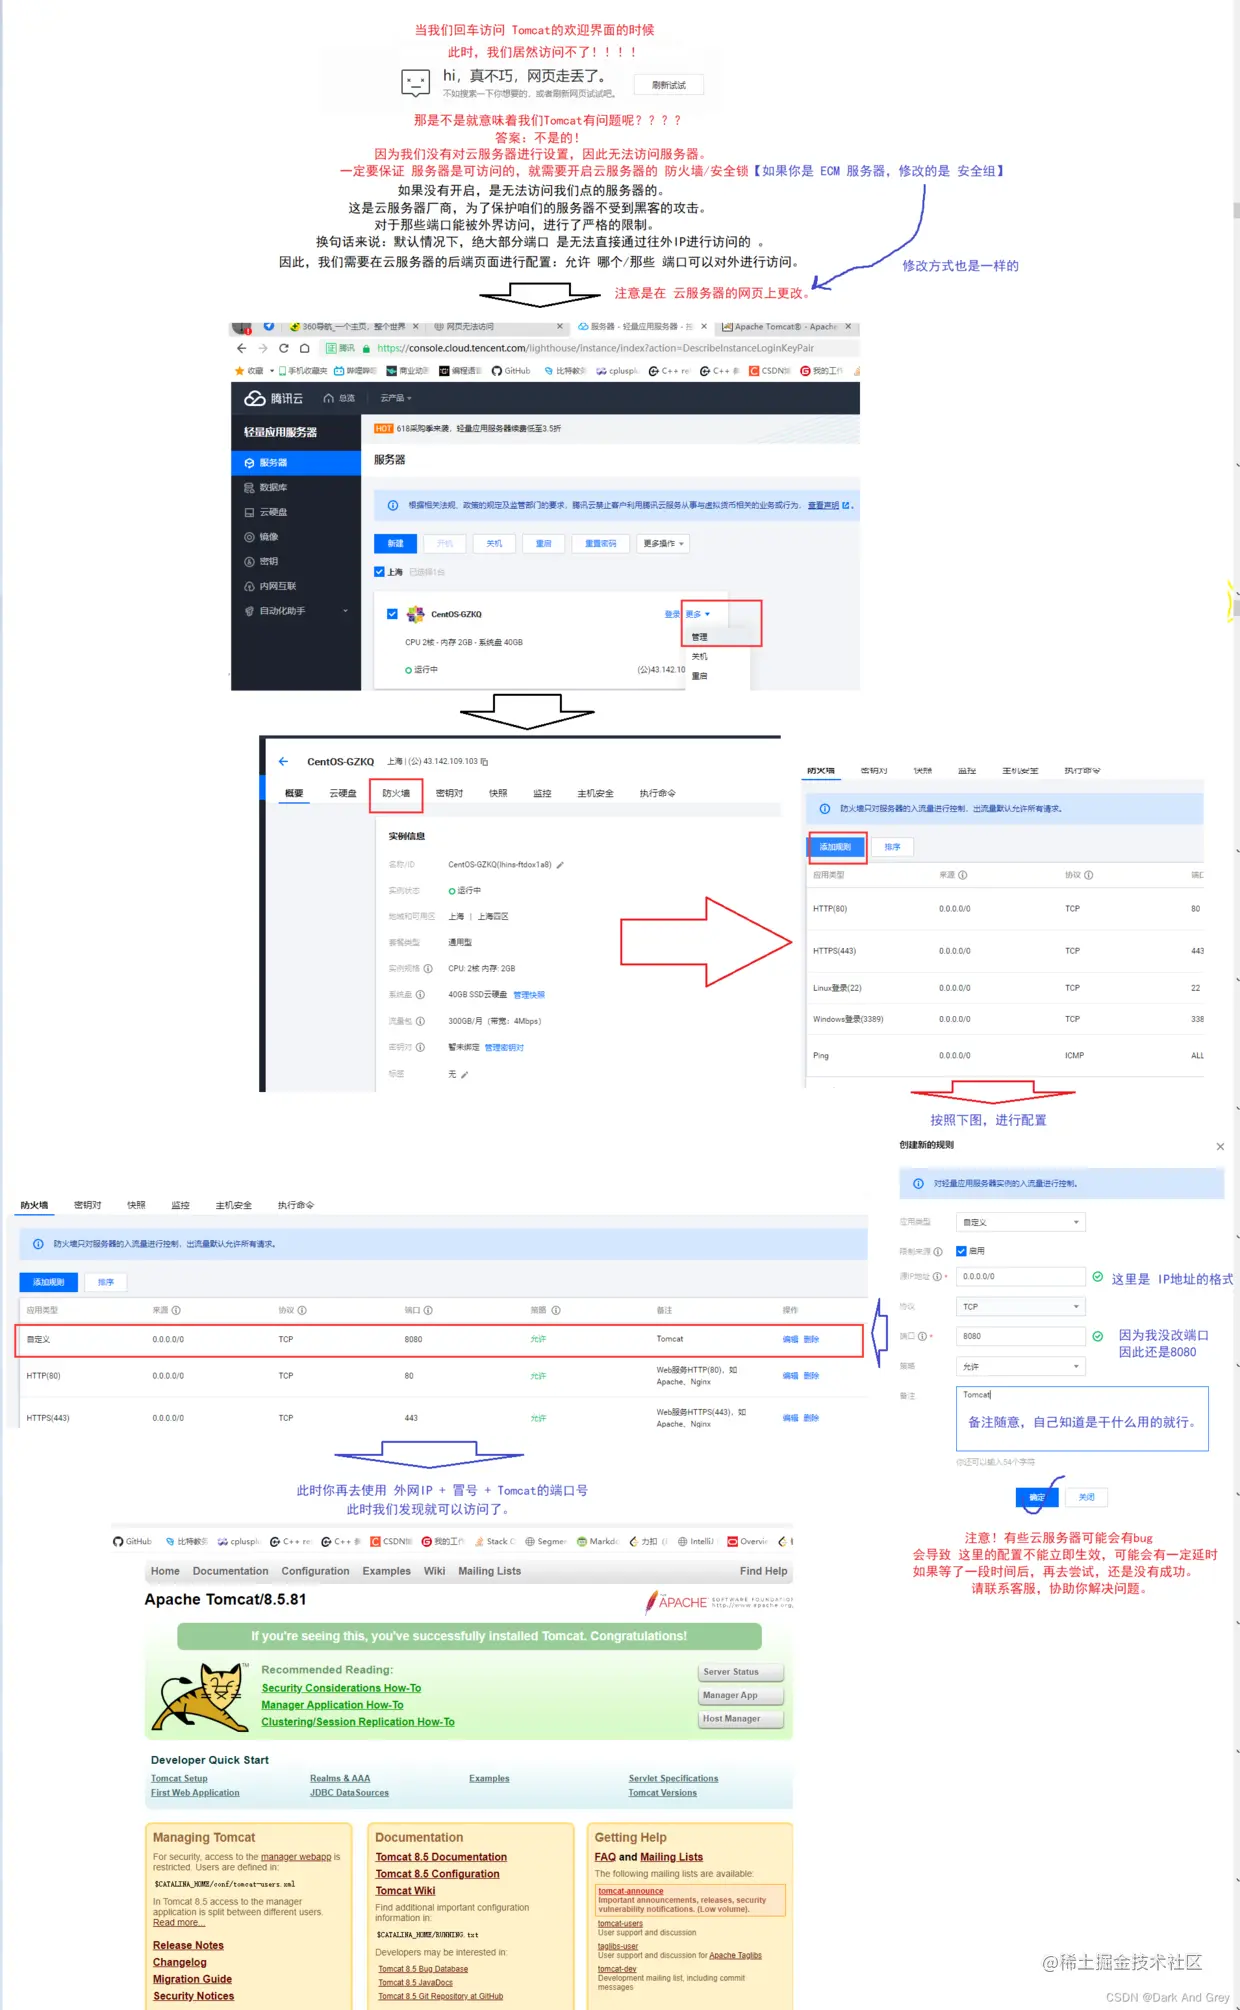This screenshot has width=1240, height=2010.
Task: Click the external link icon after 查看声明
Action: 846,506
